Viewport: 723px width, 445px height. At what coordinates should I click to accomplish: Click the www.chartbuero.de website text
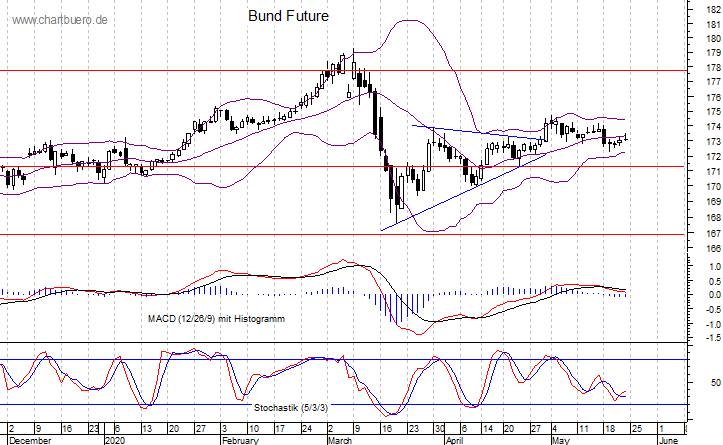(x=59, y=20)
